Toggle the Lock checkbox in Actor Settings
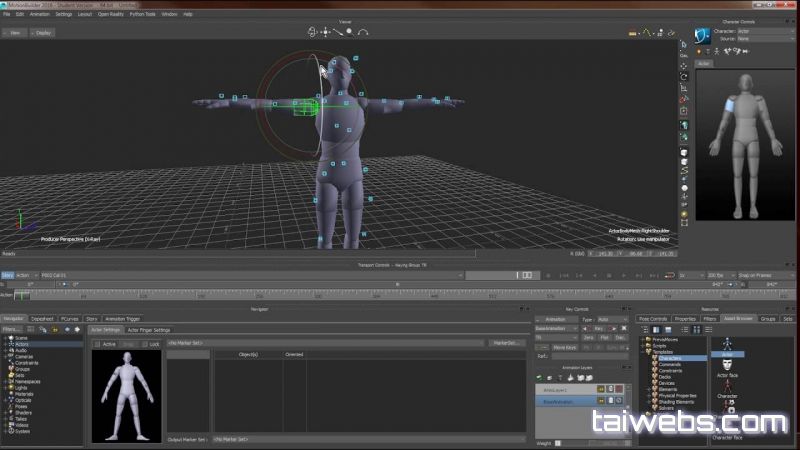800x450 pixels. pos(144,343)
